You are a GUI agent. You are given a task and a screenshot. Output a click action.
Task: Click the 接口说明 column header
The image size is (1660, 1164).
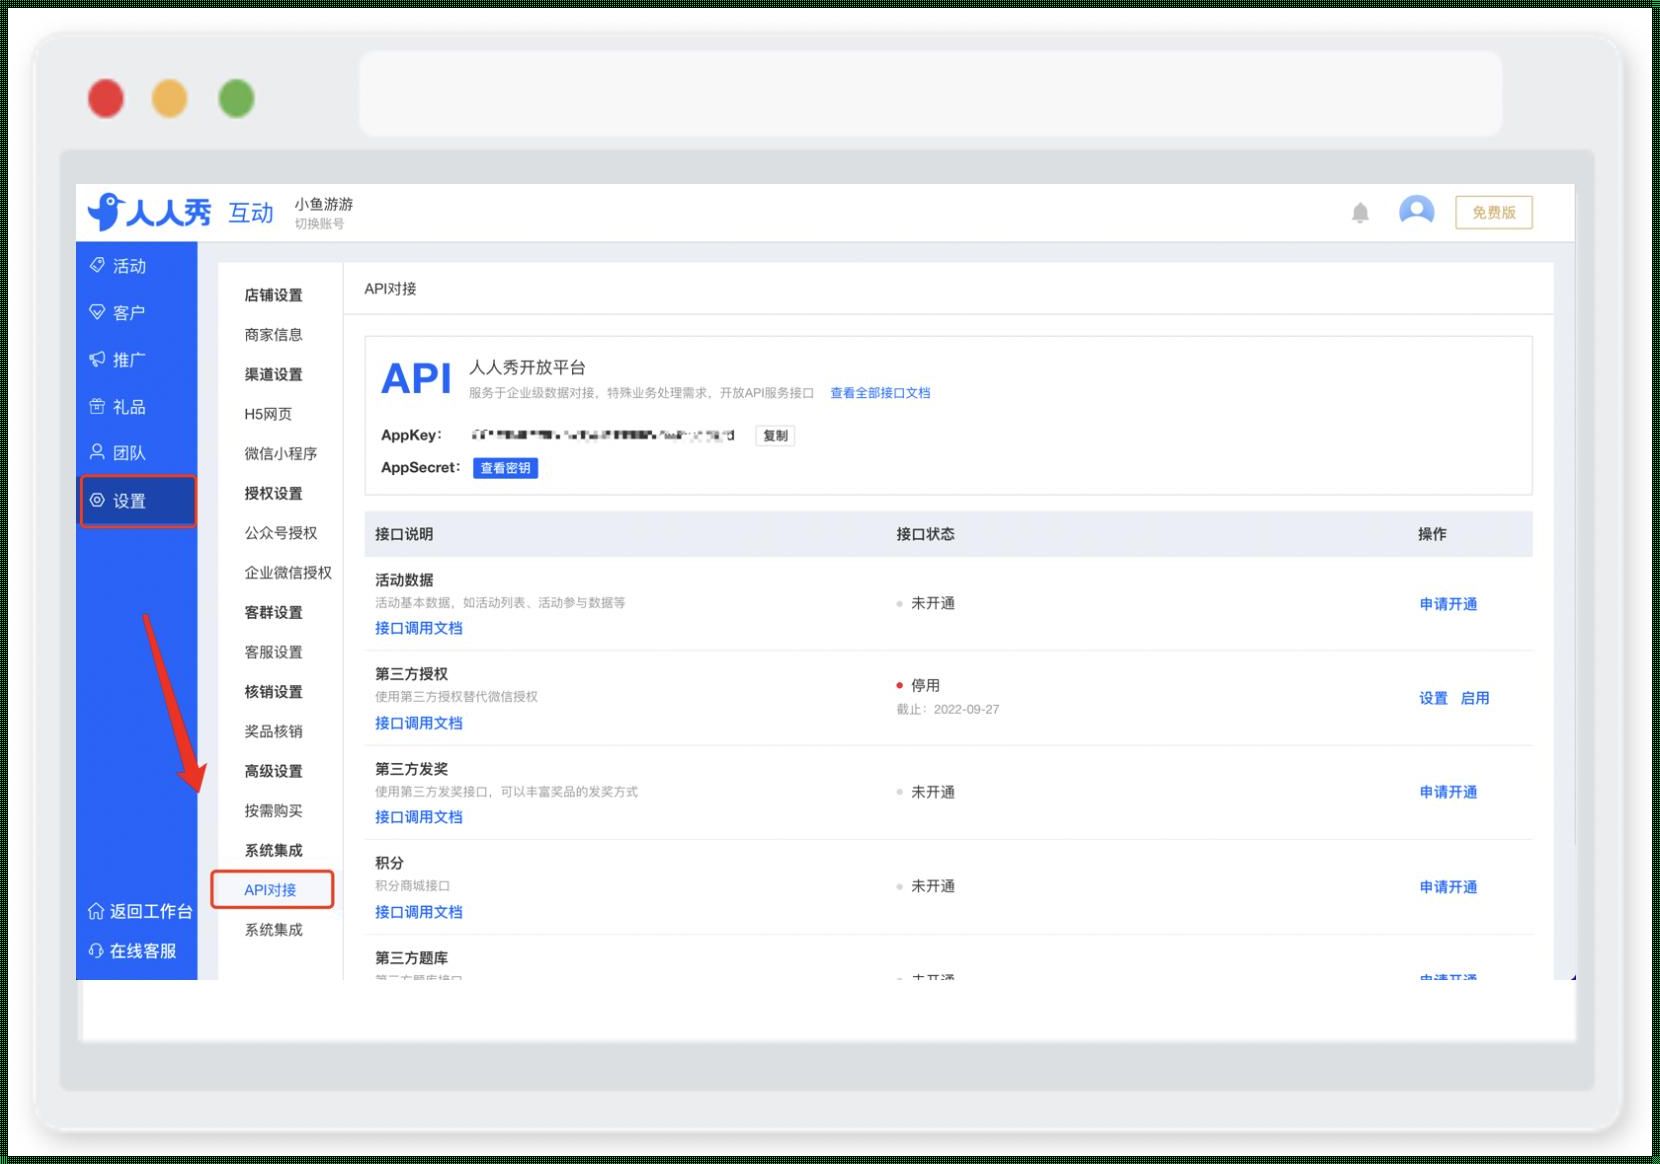[x=404, y=534]
